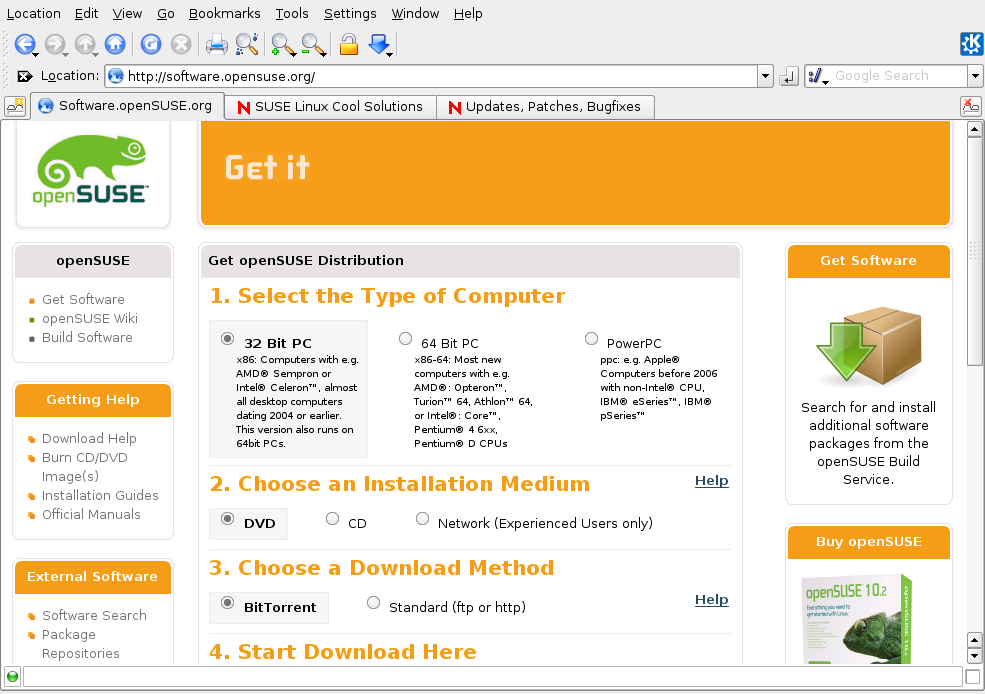Click the Go button next to location bar
Image resolution: width=985 pixels, height=694 pixels.
tap(788, 77)
